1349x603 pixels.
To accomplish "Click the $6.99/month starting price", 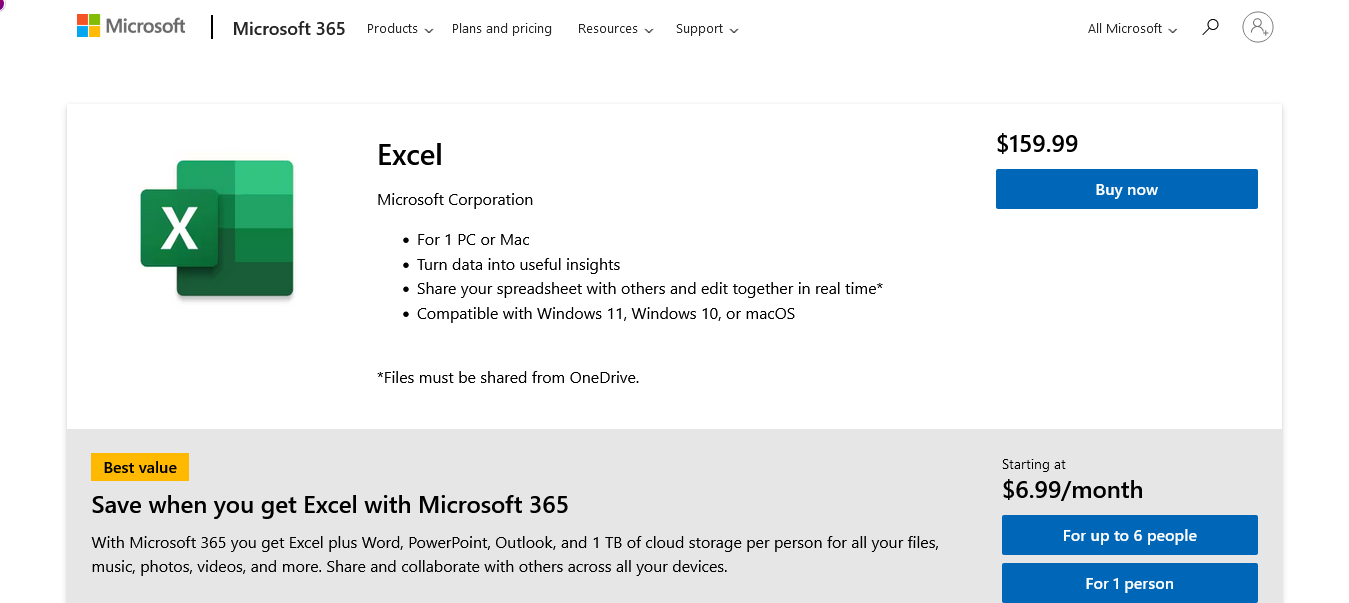I will click(1072, 490).
